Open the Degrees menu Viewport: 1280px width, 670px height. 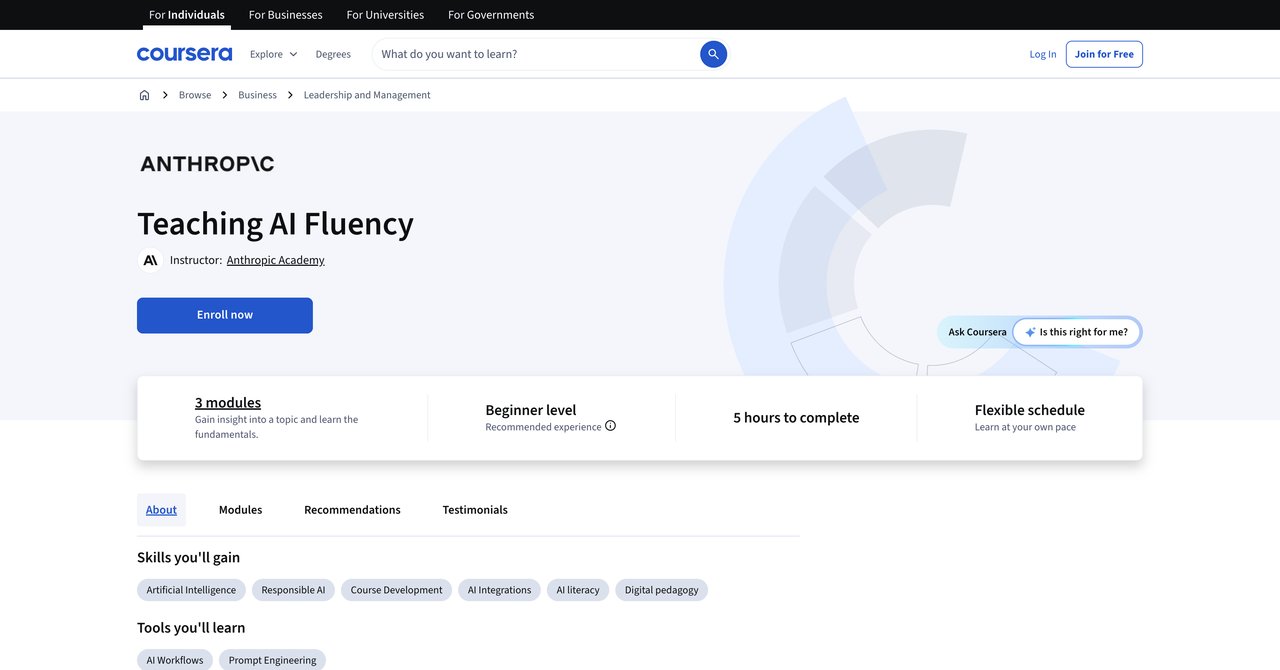333,54
